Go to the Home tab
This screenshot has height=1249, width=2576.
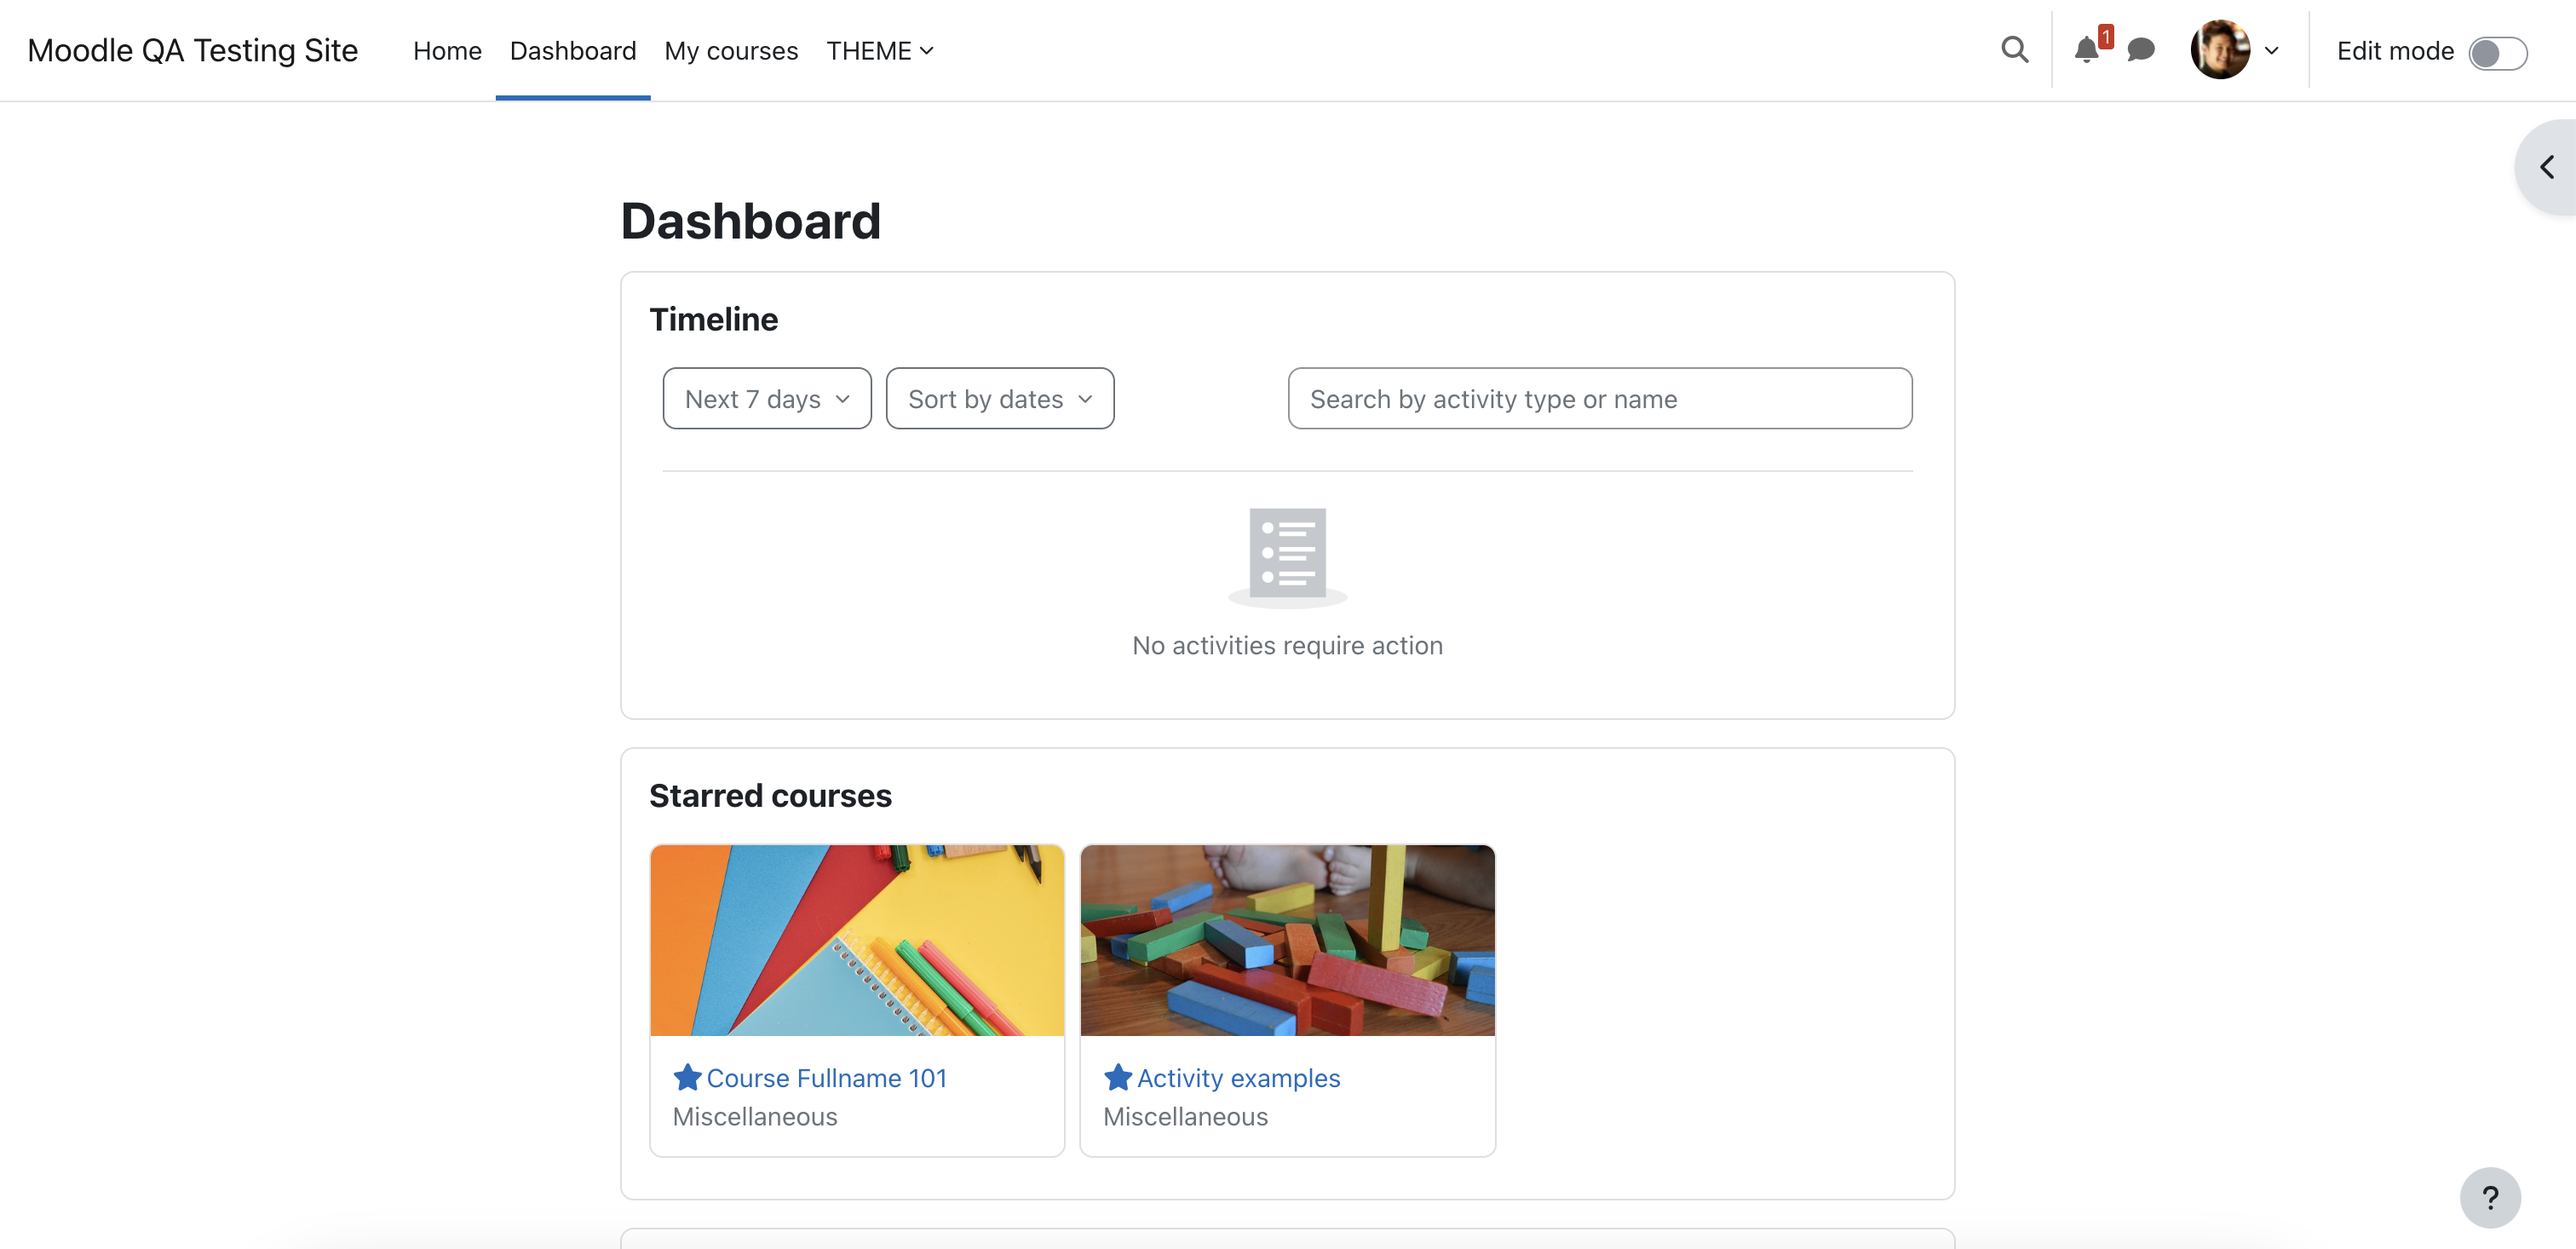447,50
